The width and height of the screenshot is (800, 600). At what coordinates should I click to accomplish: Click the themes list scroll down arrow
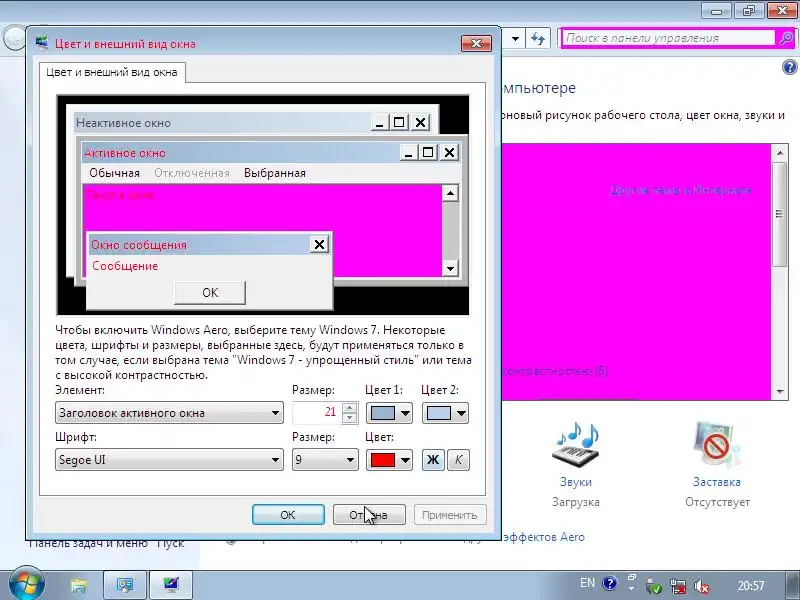(780, 392)
